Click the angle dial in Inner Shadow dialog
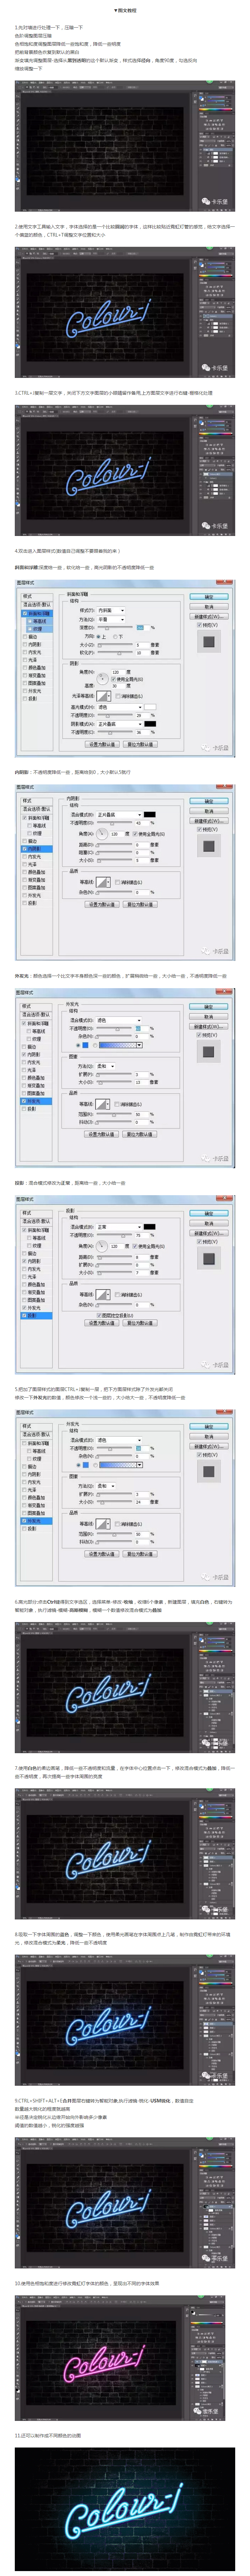This screenshot has height=2576, width=250. coord(102,833)
